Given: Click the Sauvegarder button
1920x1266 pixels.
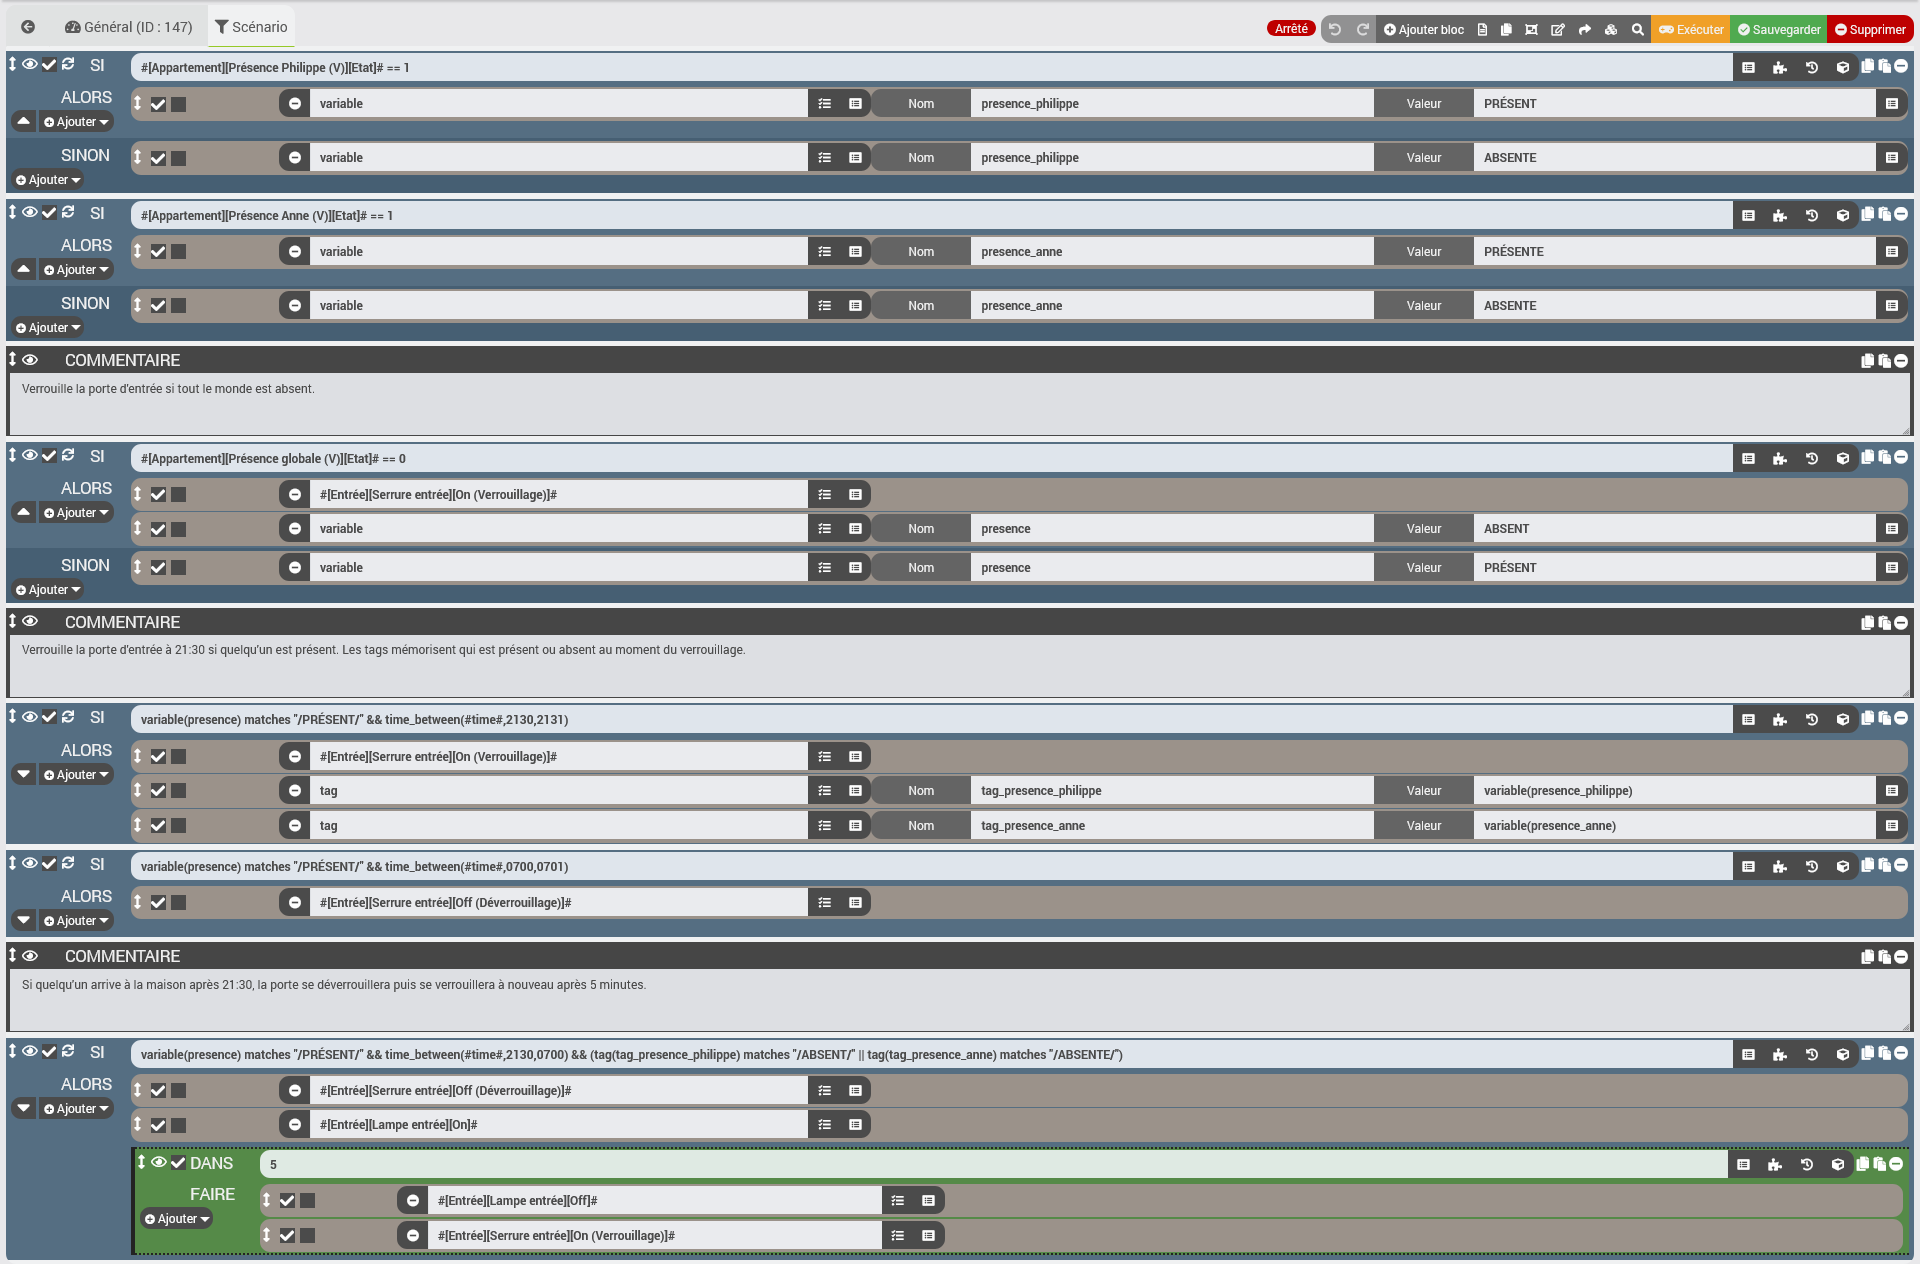Looking at the screenshot, I should [1778, 30].
